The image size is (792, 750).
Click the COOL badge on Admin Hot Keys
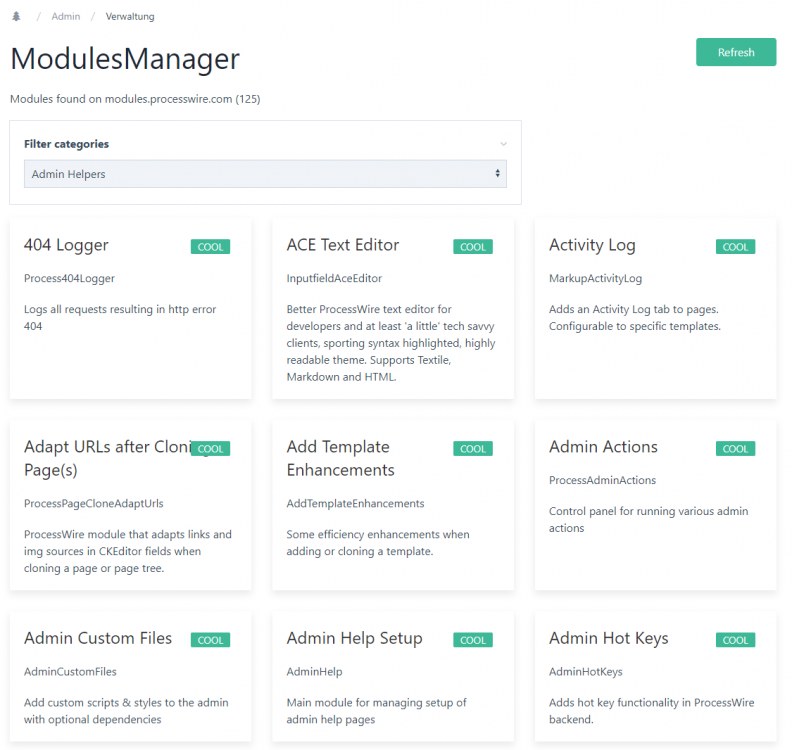[735, 640]
